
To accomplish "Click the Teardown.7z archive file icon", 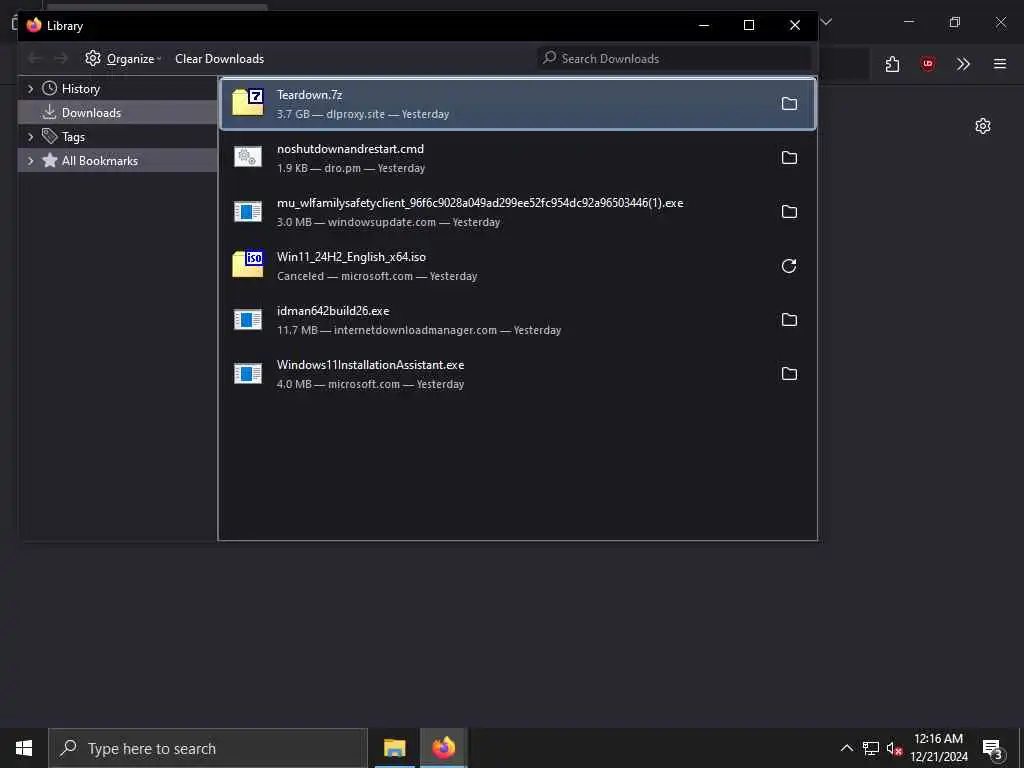I will click(248, 103).
